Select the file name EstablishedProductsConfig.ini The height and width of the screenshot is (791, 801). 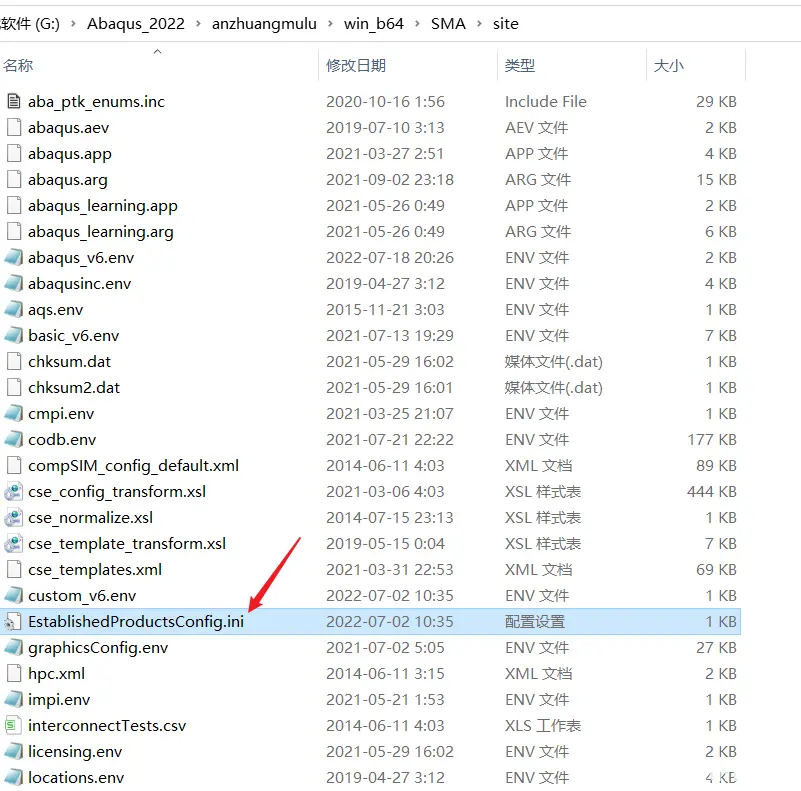pos(136,621)
